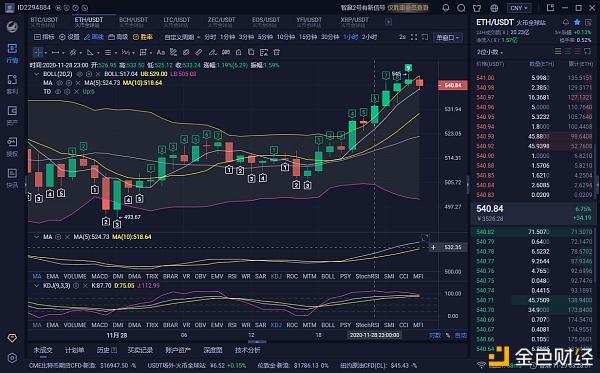Open the skin shirt icon
The width and height of the screenshot is (600, 373).
[477, 8]
